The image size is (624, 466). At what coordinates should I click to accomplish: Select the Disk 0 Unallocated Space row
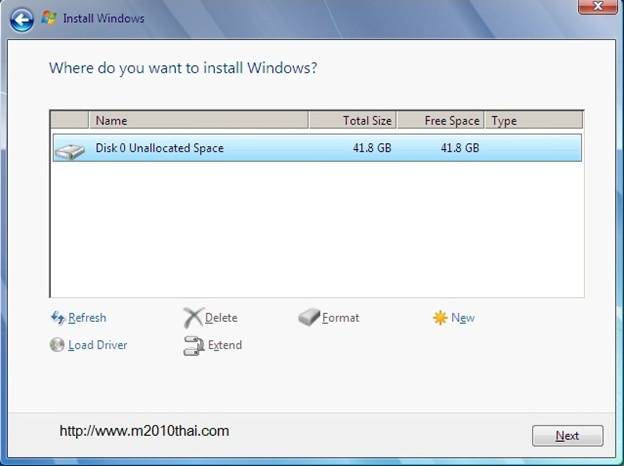[x=317, y=148]
